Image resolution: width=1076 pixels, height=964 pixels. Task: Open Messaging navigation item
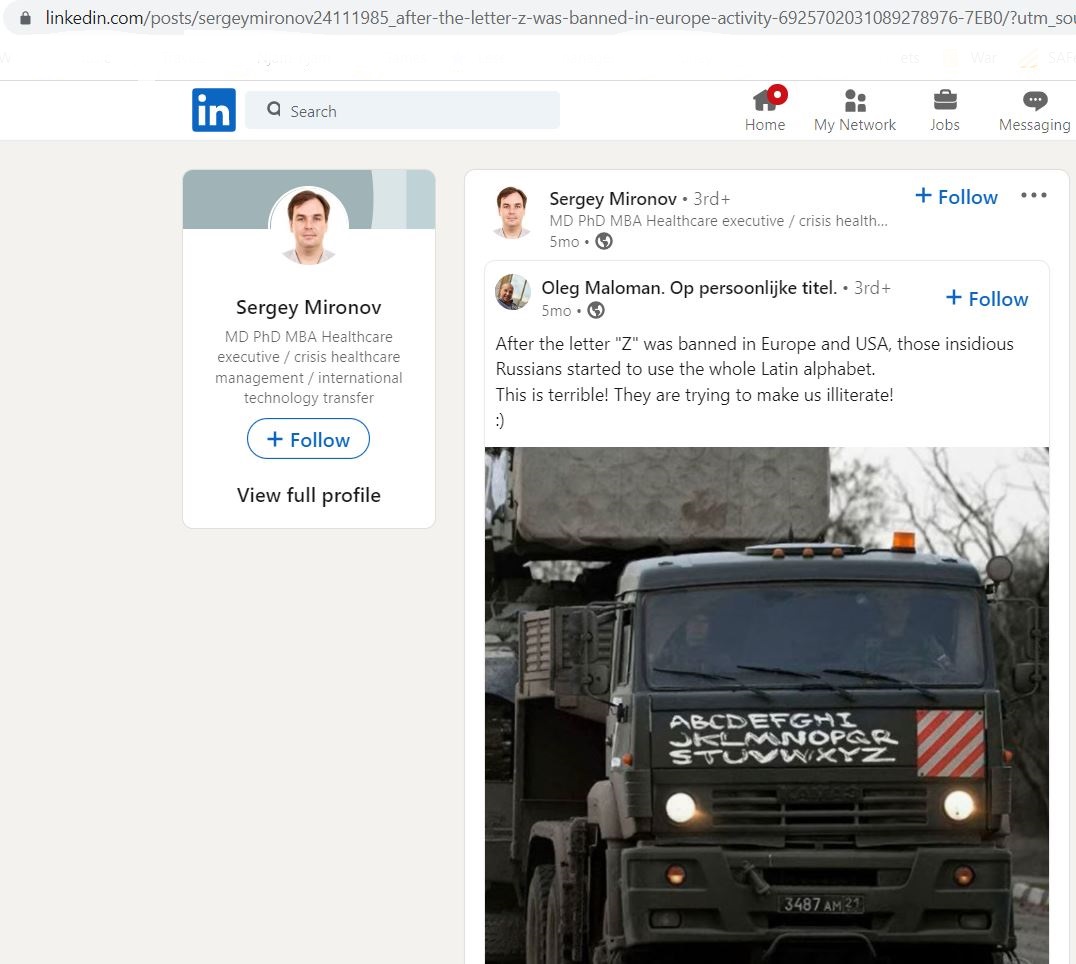(1034, 110)
